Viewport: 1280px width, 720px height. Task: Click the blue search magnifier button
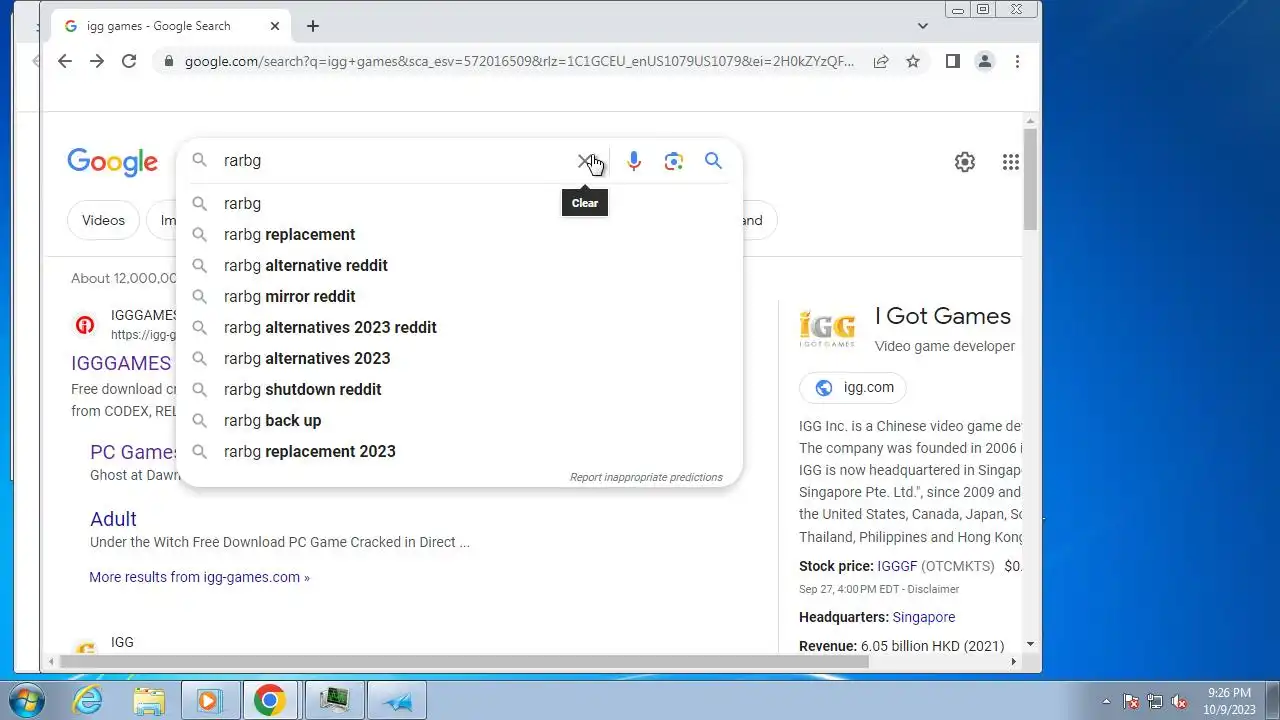pyautogui.click(x=713, y=161)
